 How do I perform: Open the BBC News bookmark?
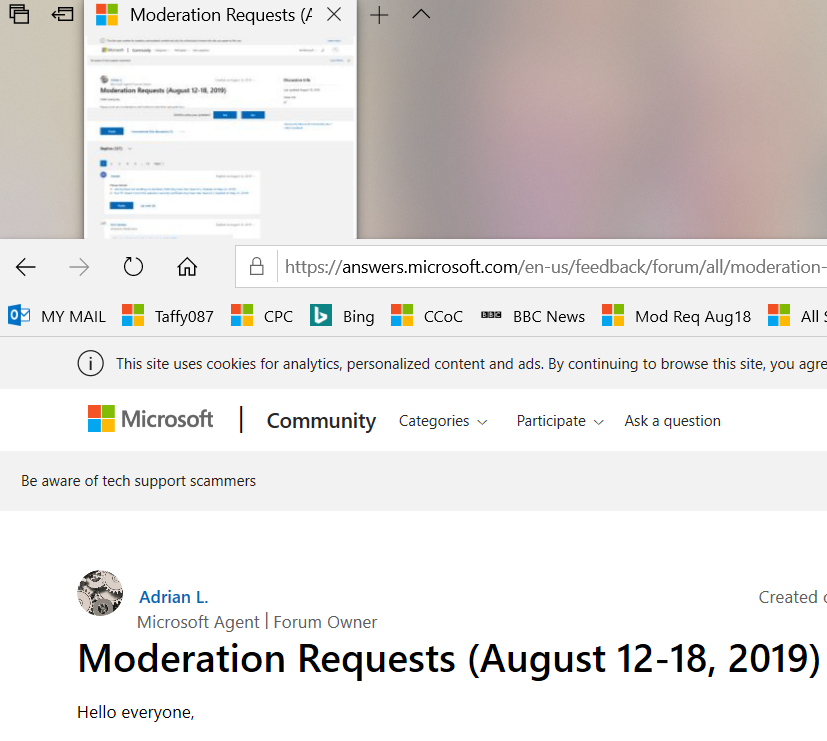(x=533, y=316)
